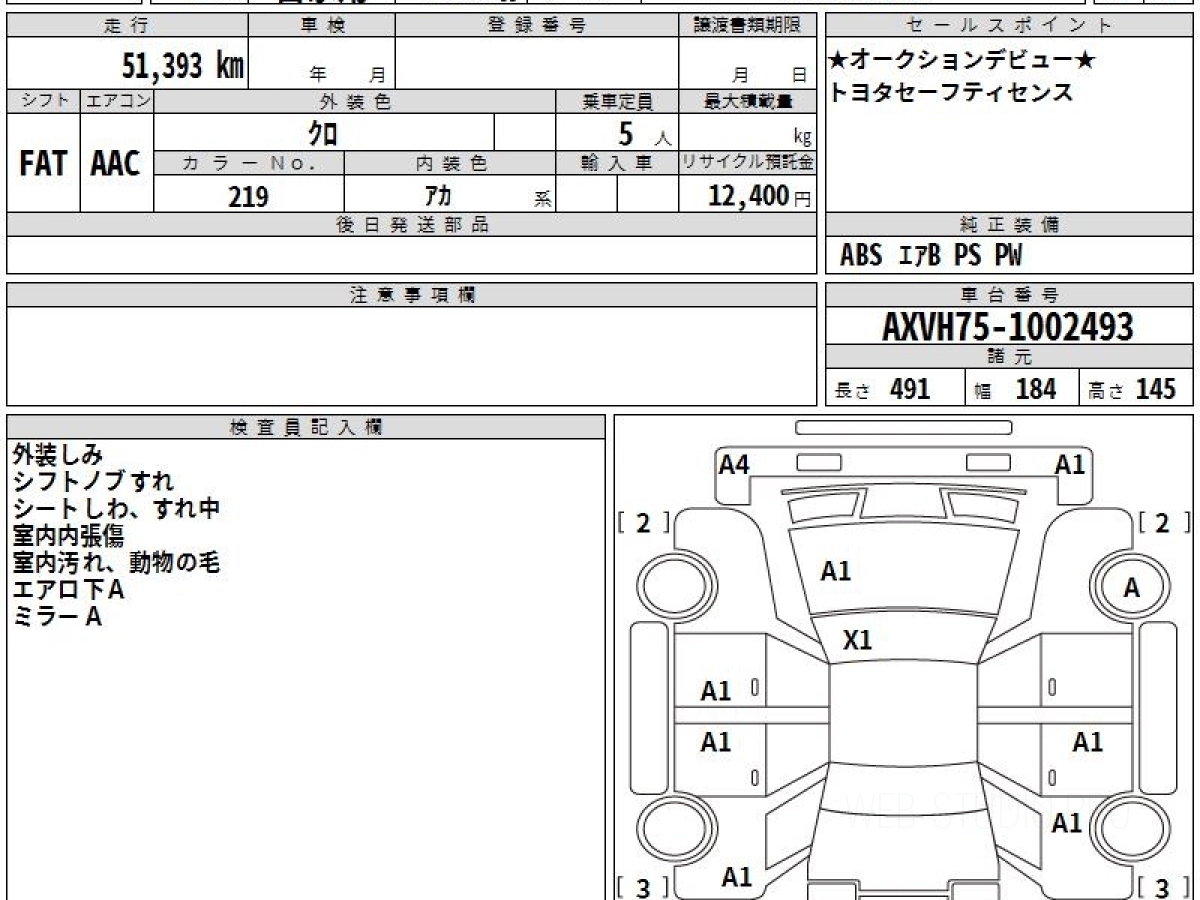Click the シフトノブすれ note
This screenshot has width=1200, height=900.
pos(92,481)
